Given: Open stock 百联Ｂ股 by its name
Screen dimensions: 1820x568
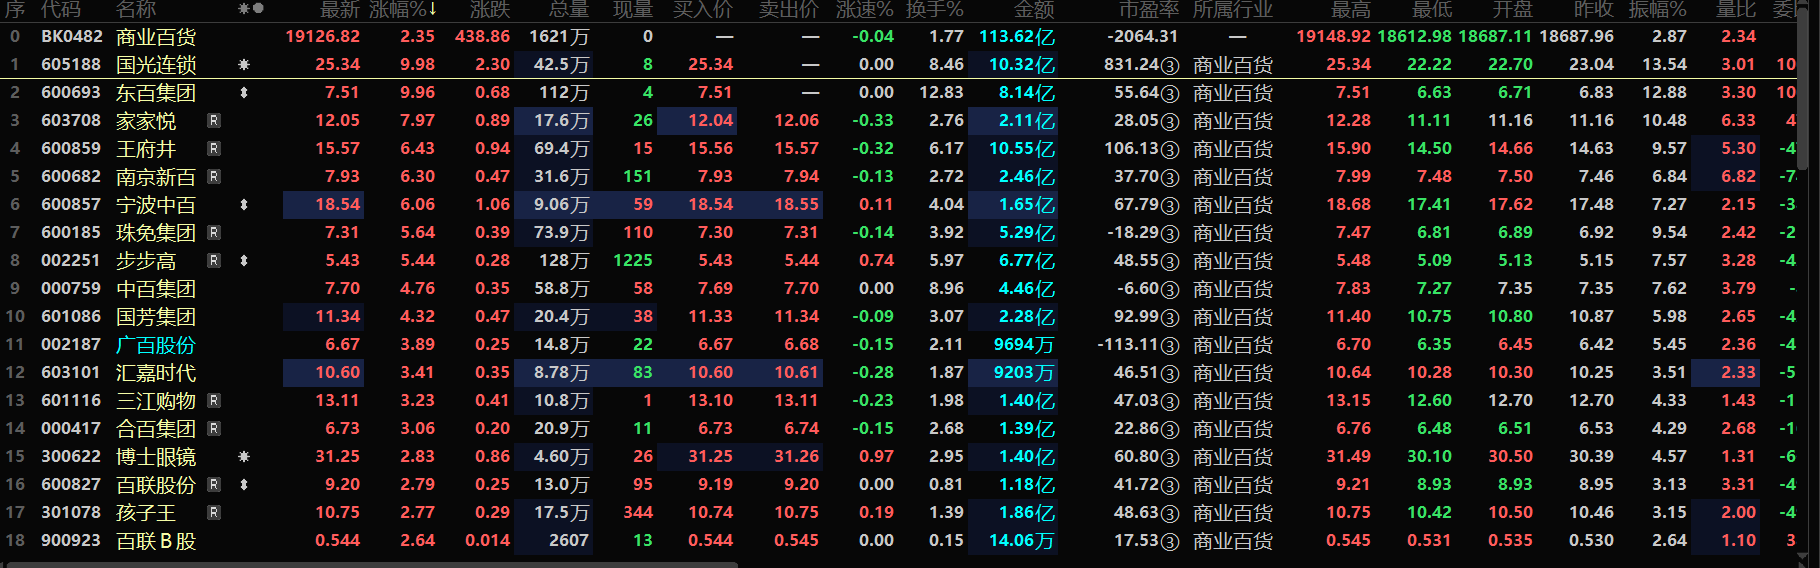Looking at the screenshot, I should coord(156,541).
